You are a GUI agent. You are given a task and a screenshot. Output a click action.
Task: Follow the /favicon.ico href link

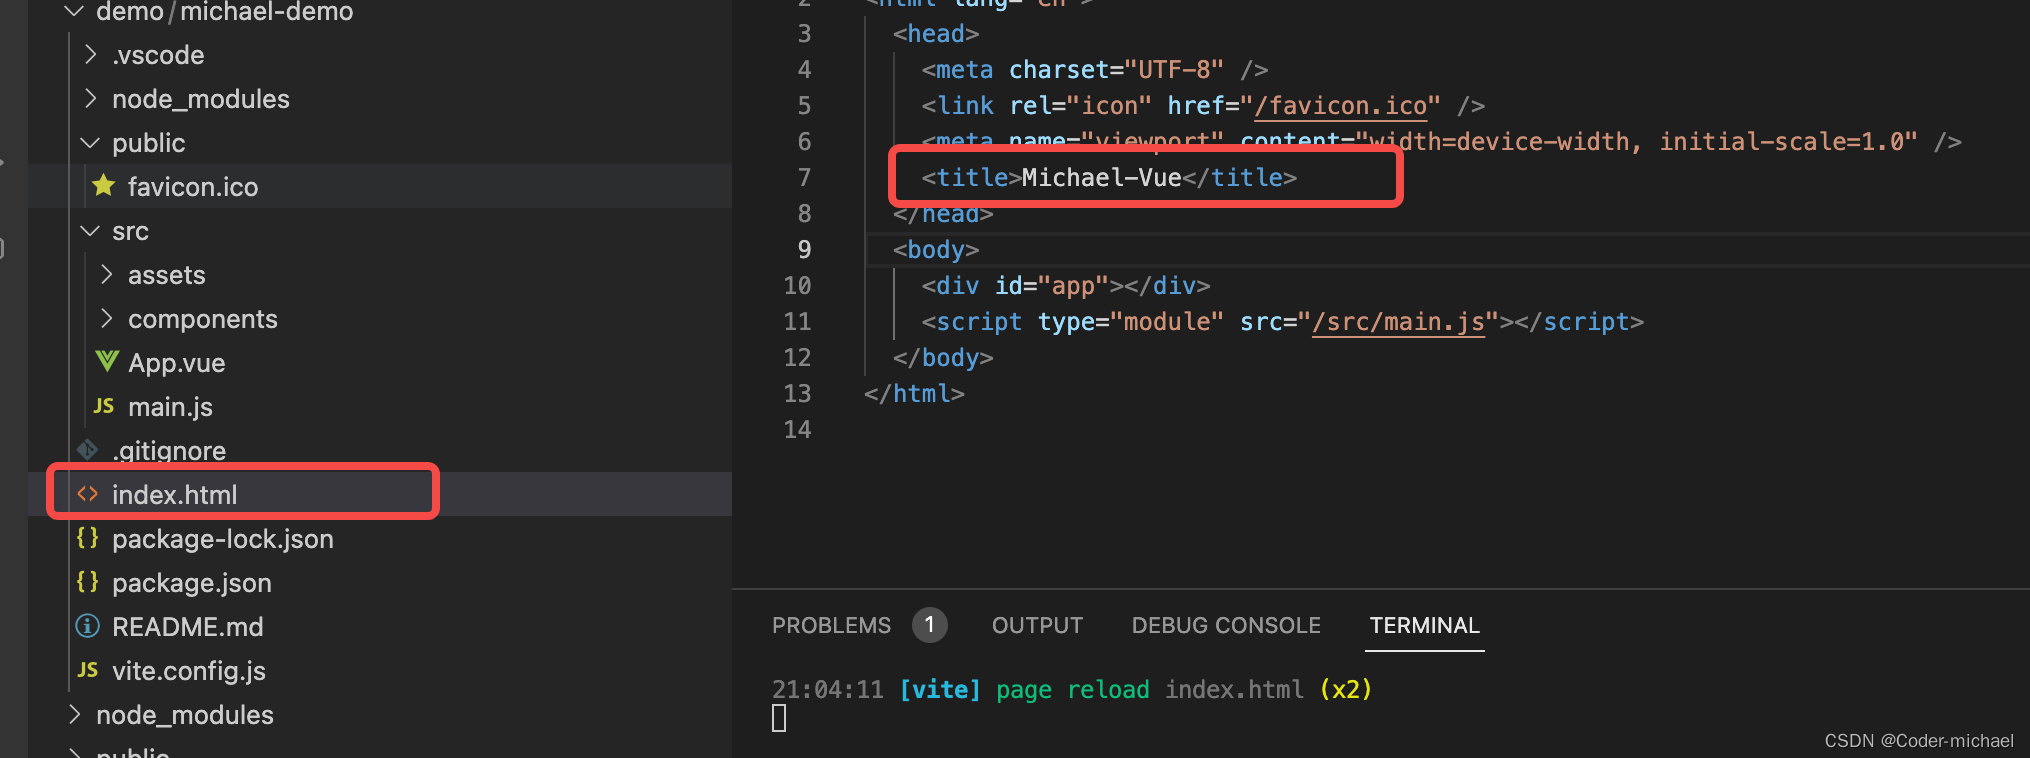pyautogui.click(x=1340, y=105)
